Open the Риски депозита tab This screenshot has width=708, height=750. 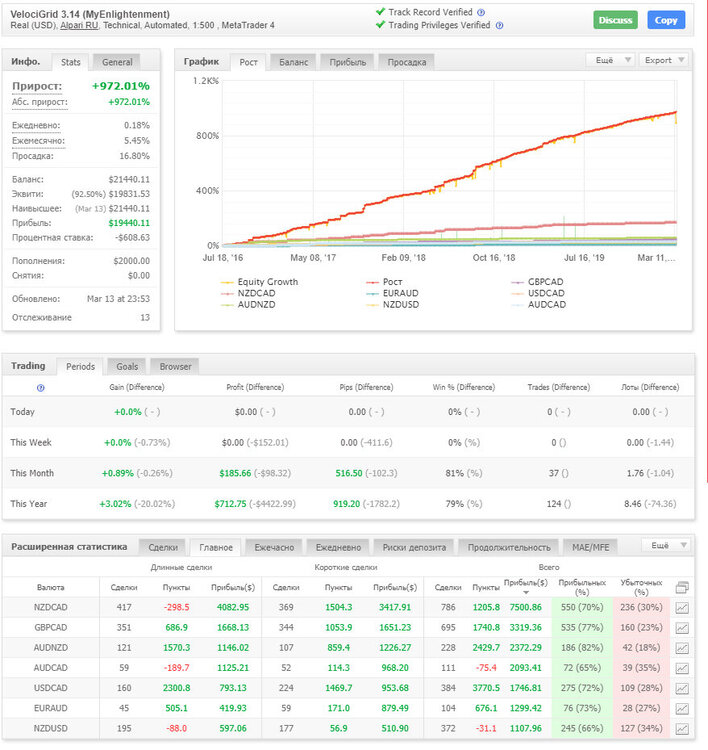pos(414,548)
